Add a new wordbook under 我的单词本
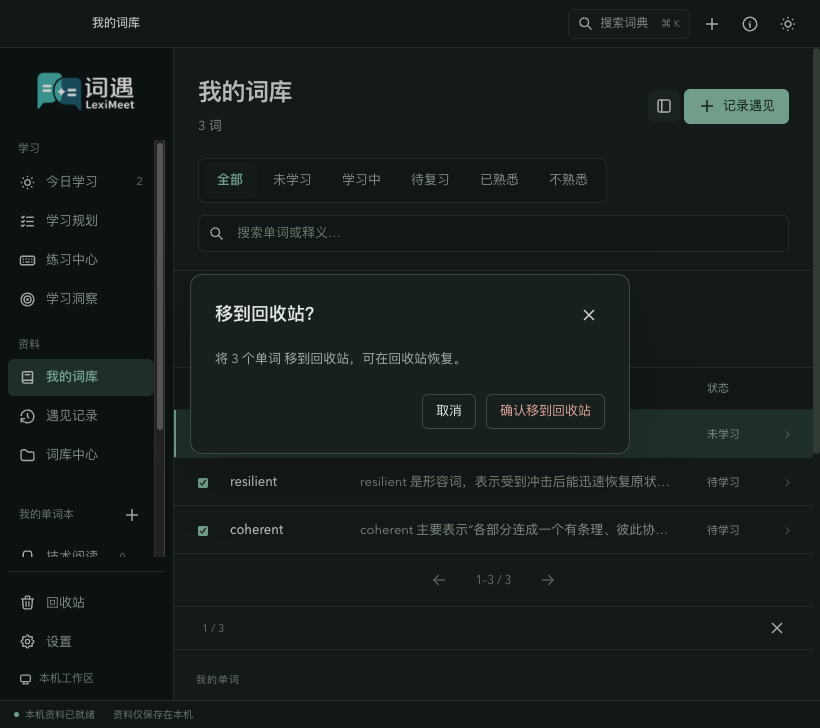 (132, 515)
